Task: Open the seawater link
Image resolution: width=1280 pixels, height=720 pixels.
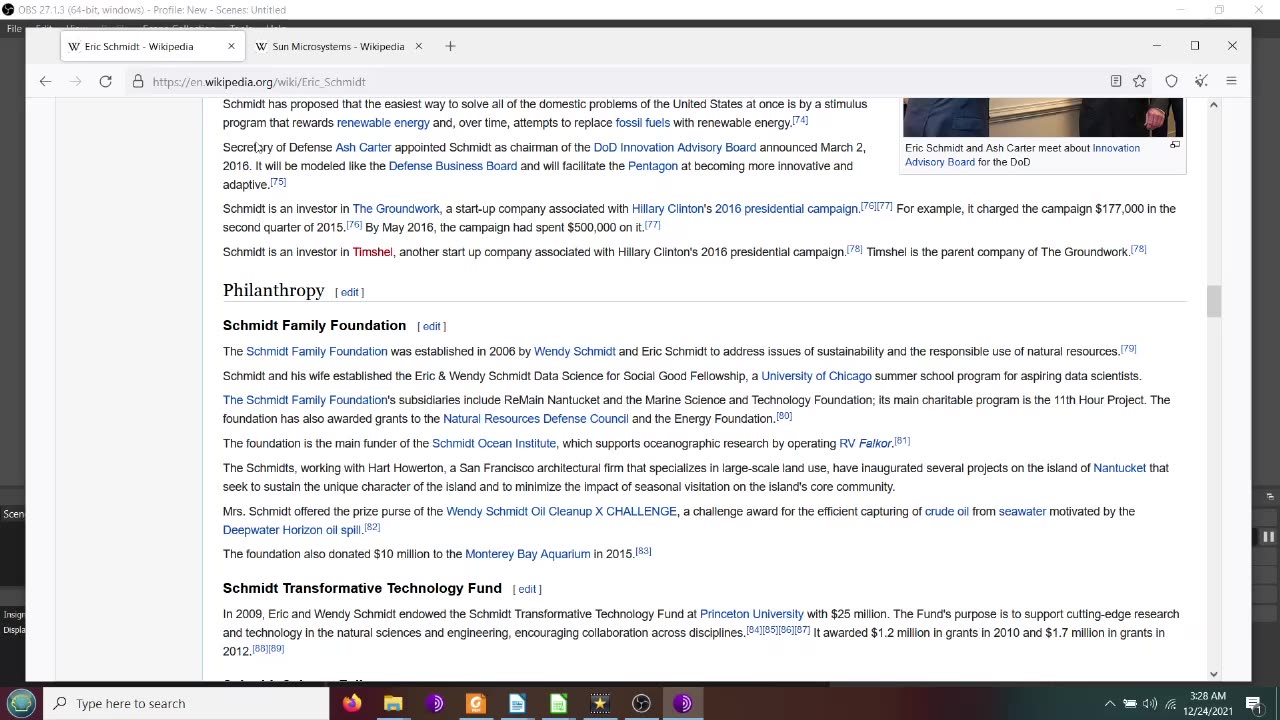Action: 1022,512
